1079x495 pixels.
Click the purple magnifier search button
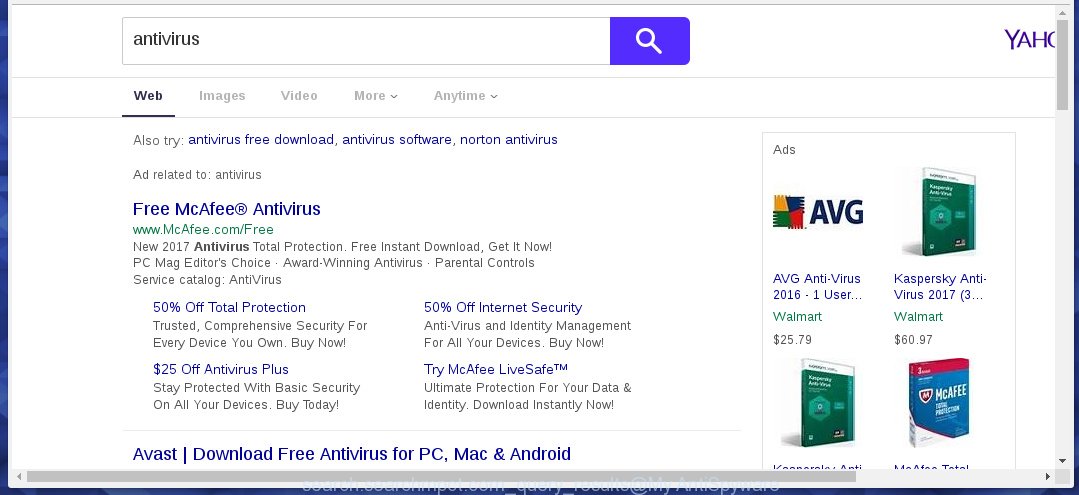[x=650, y=41]
